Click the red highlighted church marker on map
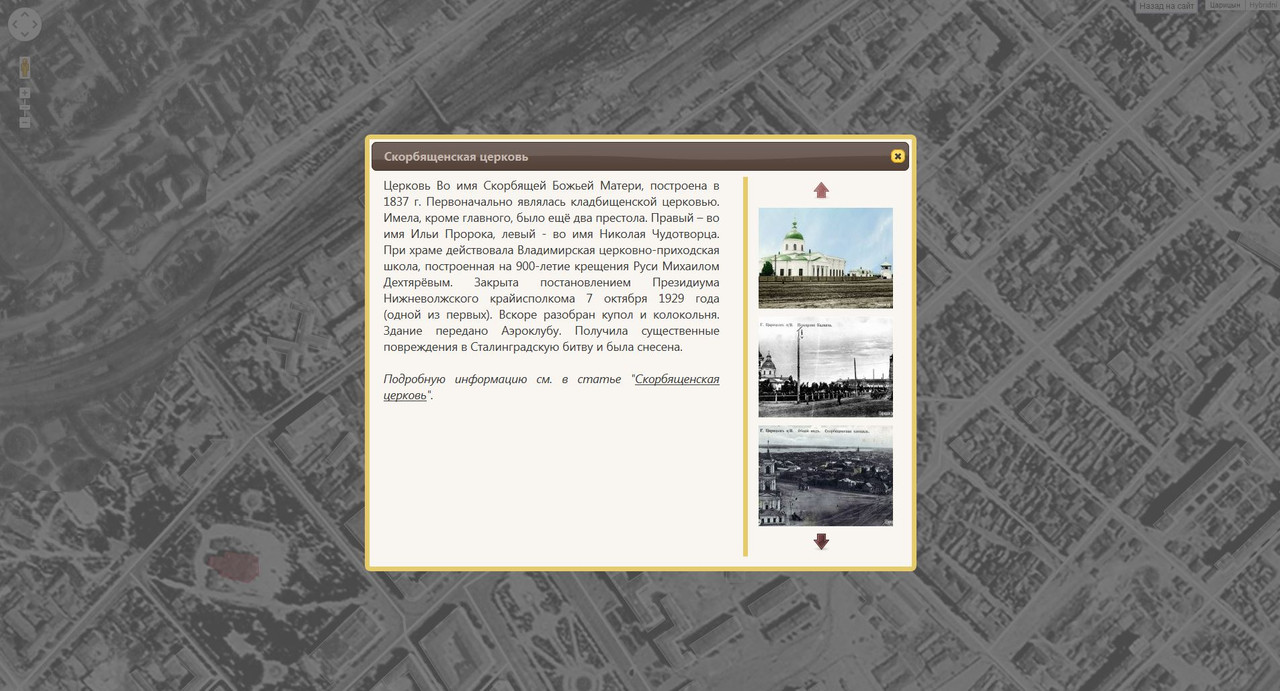This screenshot has width=1280, height=691. coord(232,565)
